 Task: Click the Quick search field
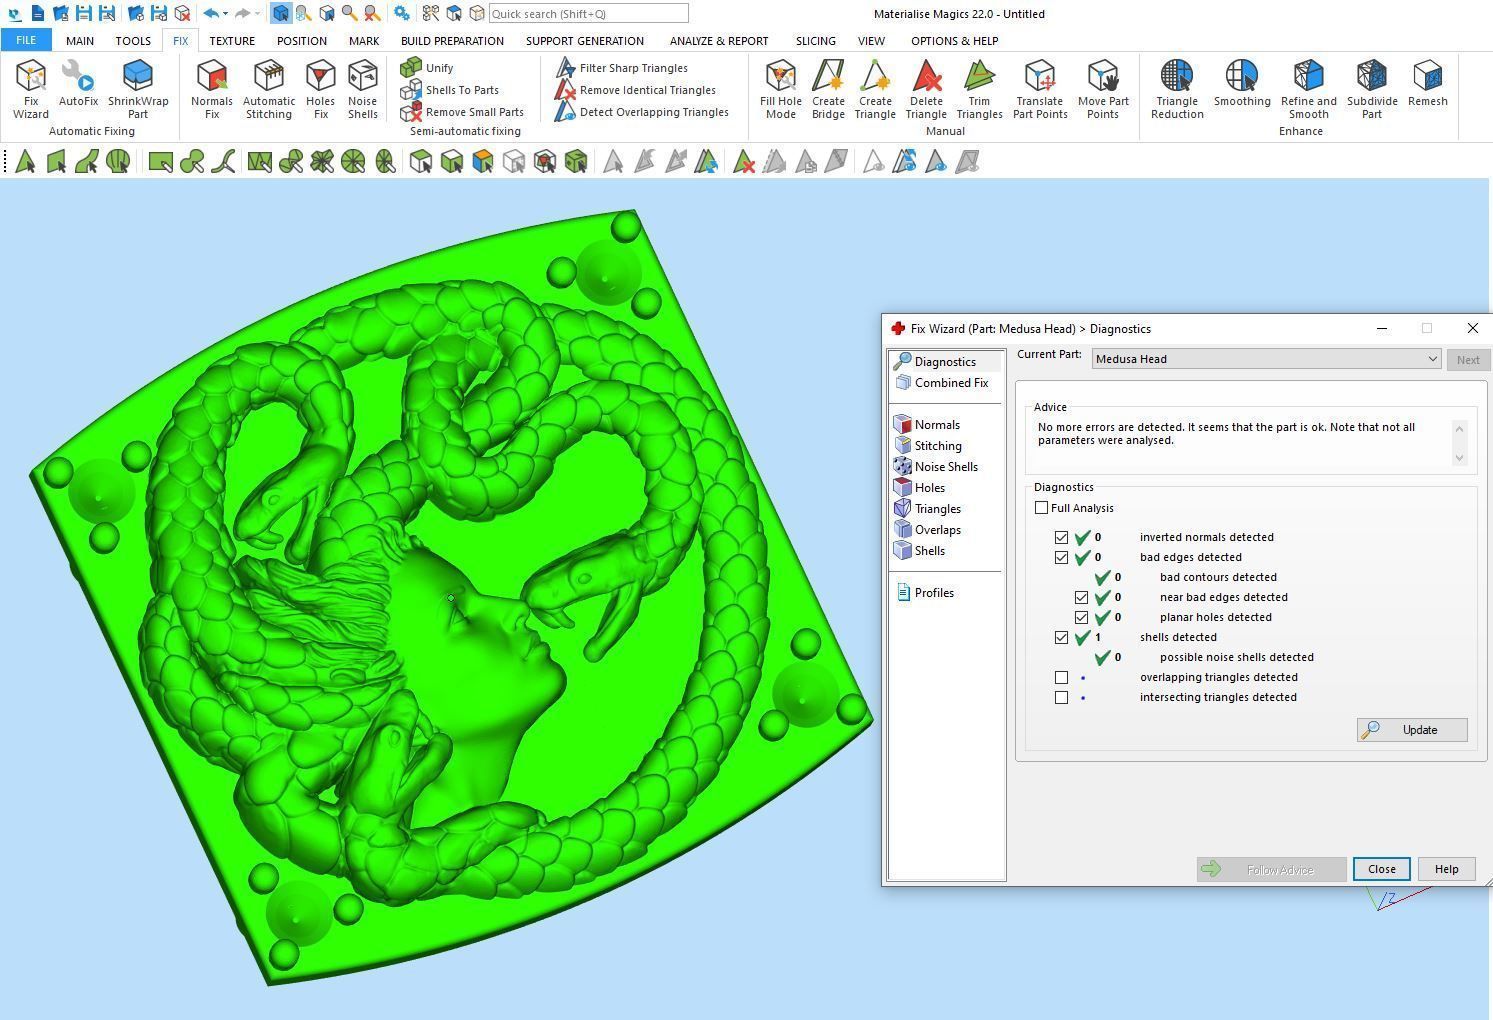pyautogui.click(x=588, y=14)
